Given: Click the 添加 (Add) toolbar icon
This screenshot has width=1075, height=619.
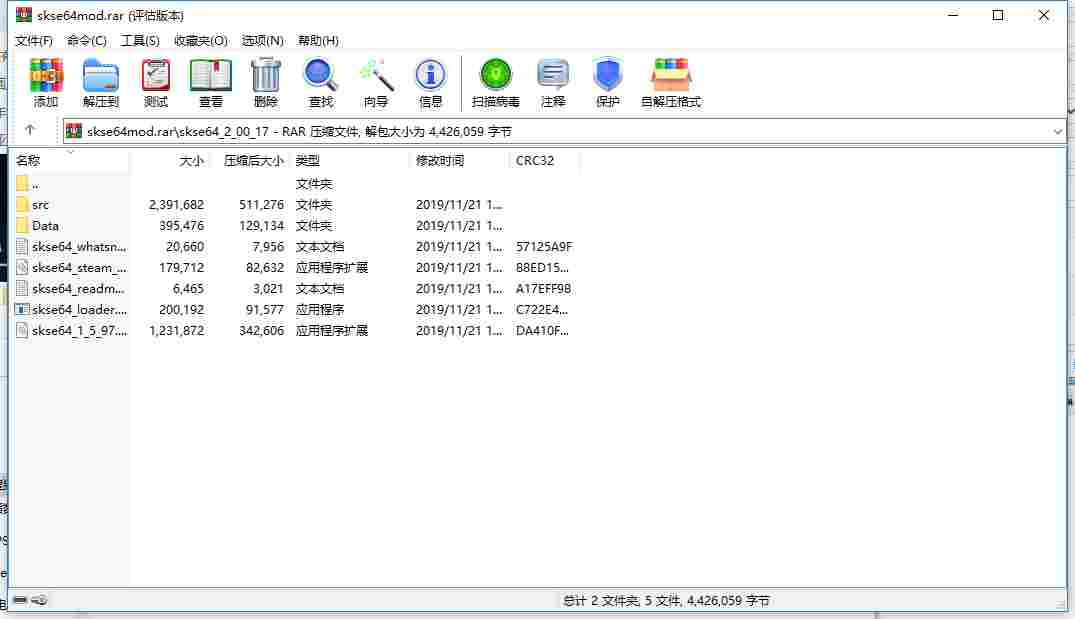Looking at the screenshot, I should [46, 82].
